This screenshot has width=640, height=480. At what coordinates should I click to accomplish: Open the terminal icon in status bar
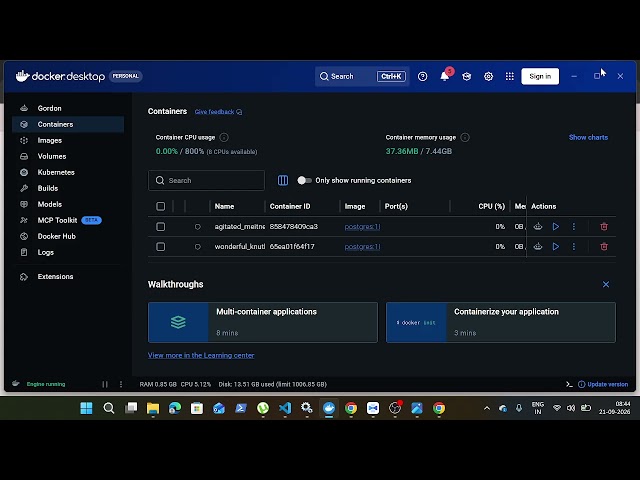569,384
